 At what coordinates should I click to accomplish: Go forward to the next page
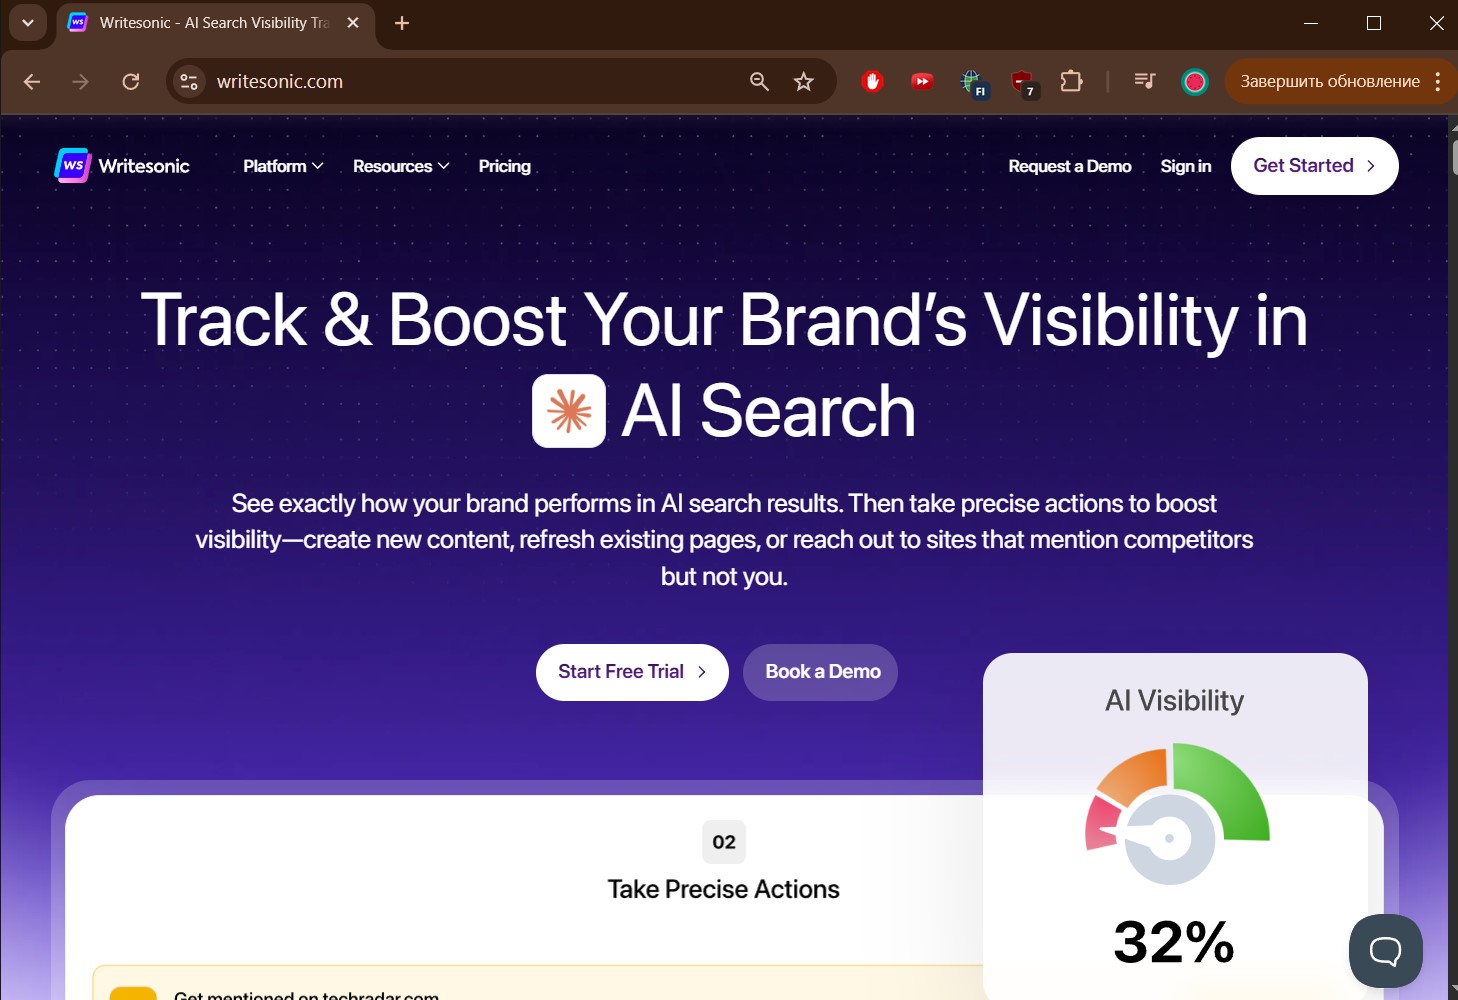pos(81,82)
